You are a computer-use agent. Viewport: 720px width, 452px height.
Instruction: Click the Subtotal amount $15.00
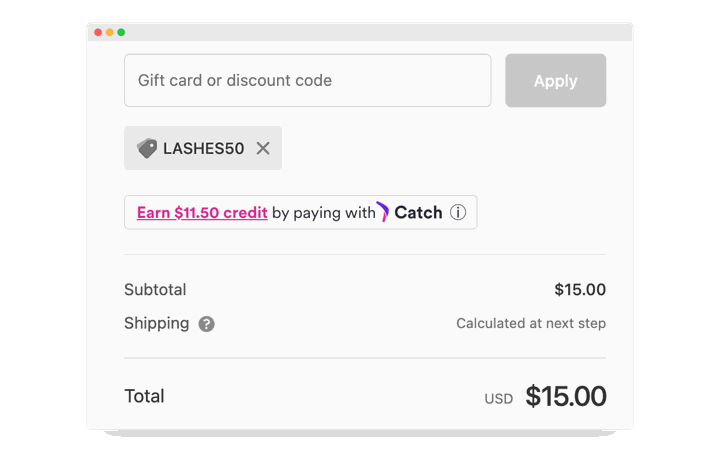coord(580,289)
